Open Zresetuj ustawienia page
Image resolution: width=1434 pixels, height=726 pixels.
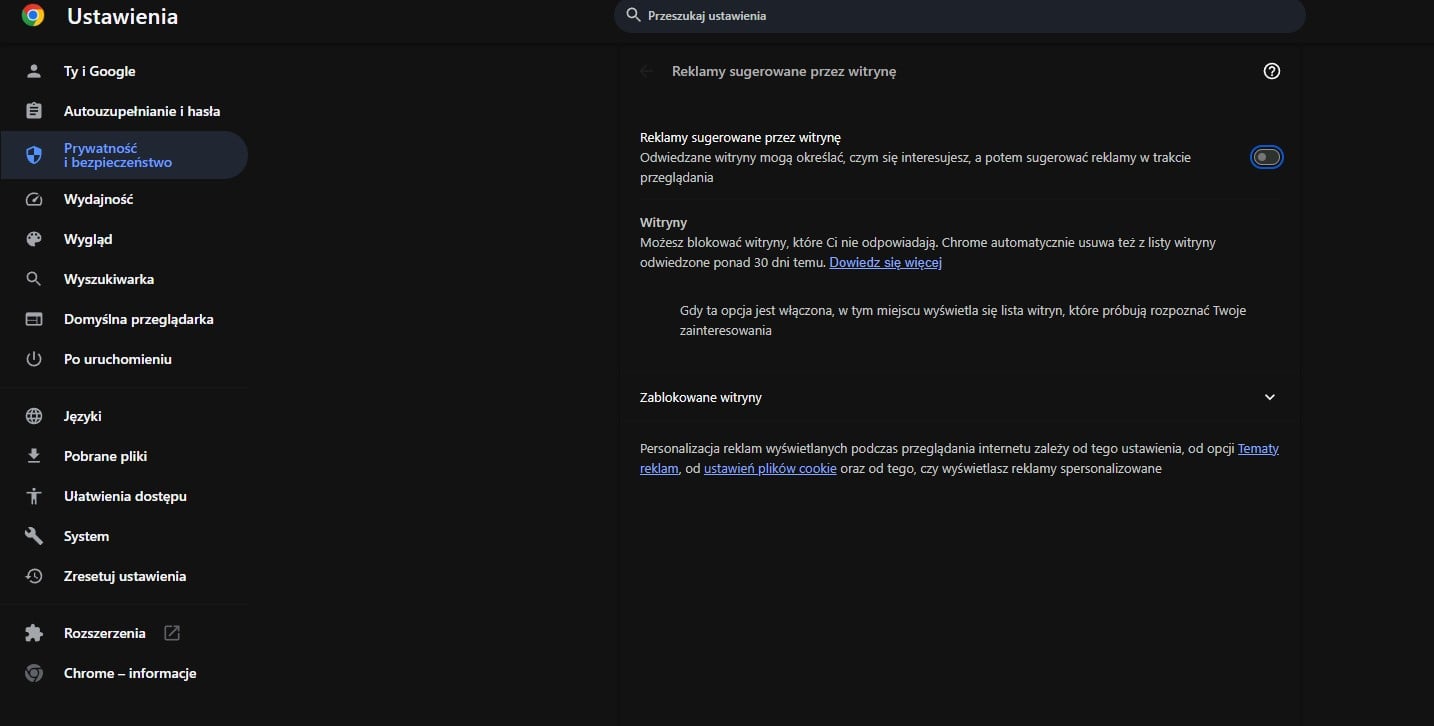click(x=124, y=576)
